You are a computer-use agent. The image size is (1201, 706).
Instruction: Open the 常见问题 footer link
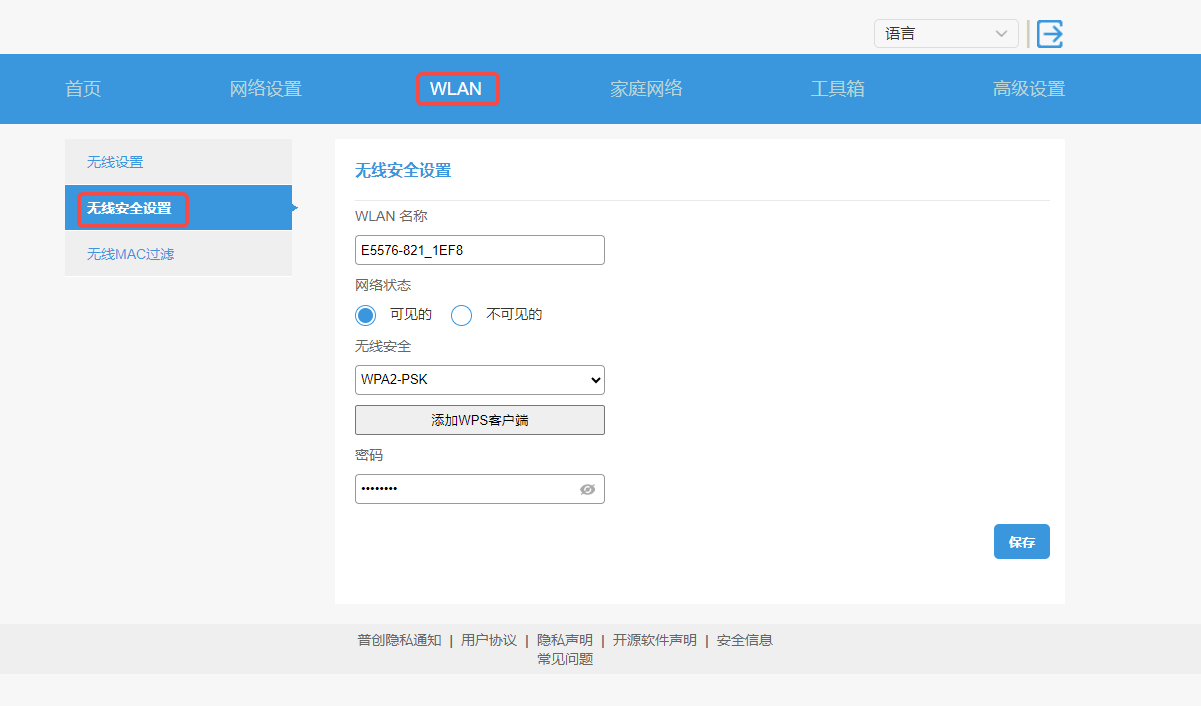coord(565,659)
